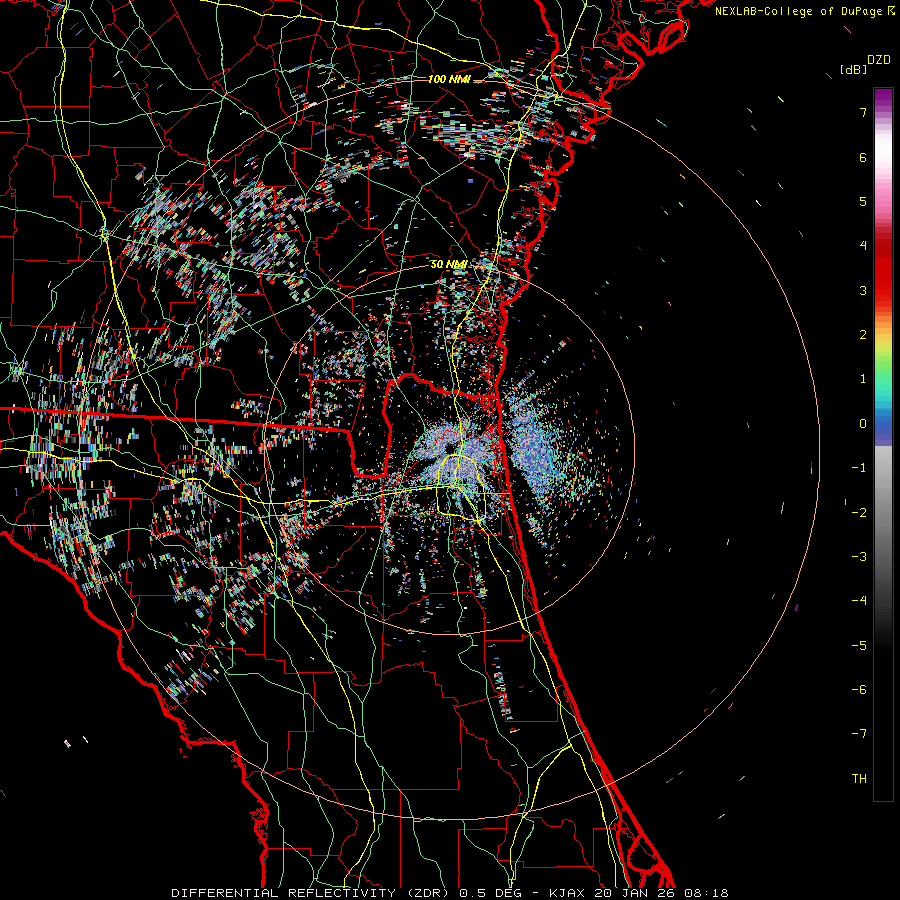Select the -4 dB scale label
The height and width of the screenshot is (900, 900).
point(859,601)
